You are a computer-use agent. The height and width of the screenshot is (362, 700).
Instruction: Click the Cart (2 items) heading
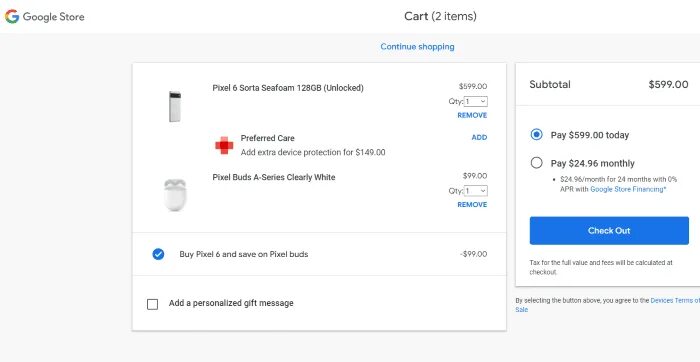pyautogui.click(x=440, y=17)
